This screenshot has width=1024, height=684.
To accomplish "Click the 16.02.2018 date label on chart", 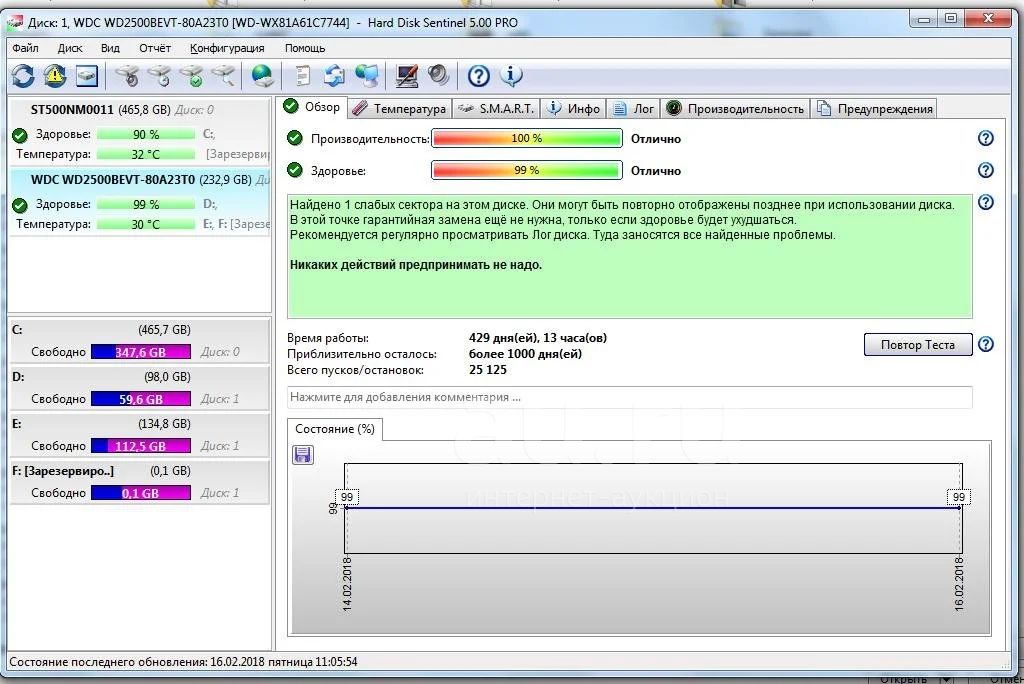I will tap(959, 583).
